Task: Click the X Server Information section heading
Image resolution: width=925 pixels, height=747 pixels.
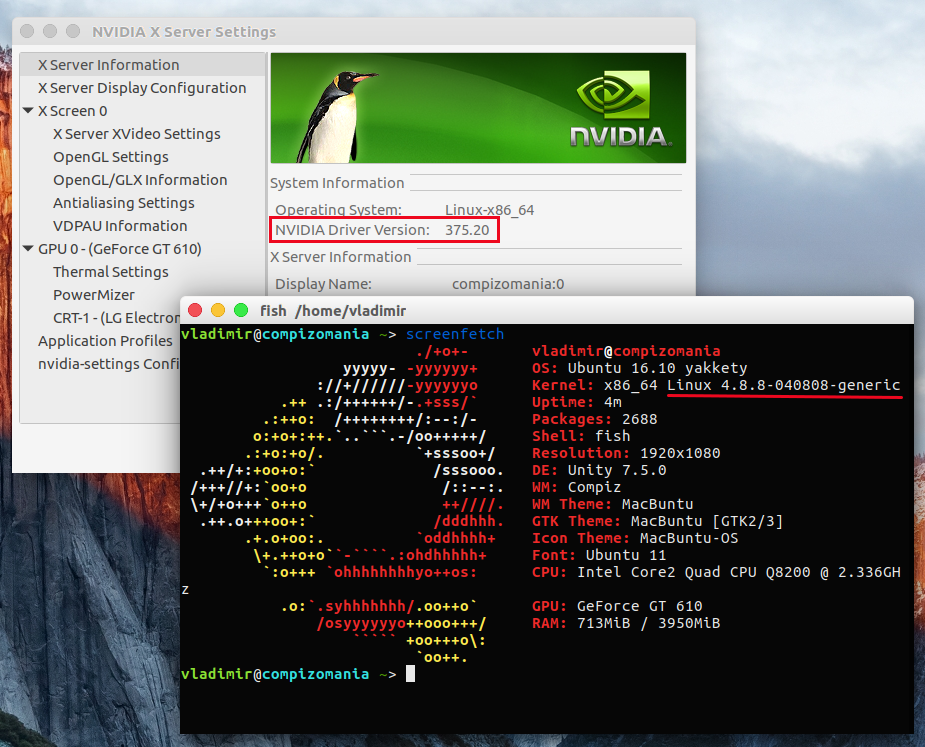Action: pyautogui.click(x=340, y=257)
